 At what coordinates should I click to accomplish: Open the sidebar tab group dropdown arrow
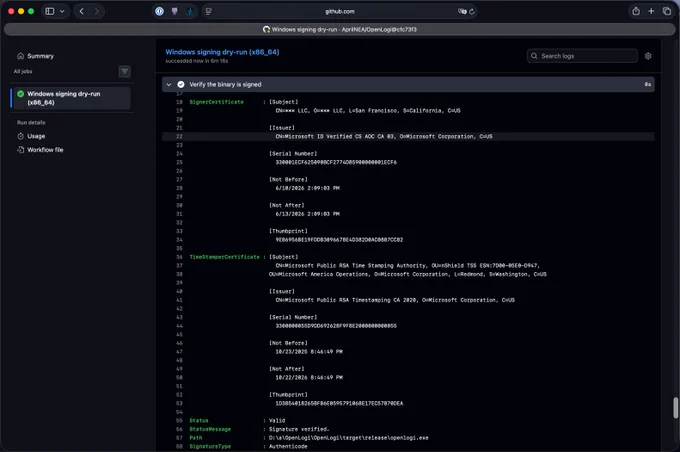[x=62, y=11]
